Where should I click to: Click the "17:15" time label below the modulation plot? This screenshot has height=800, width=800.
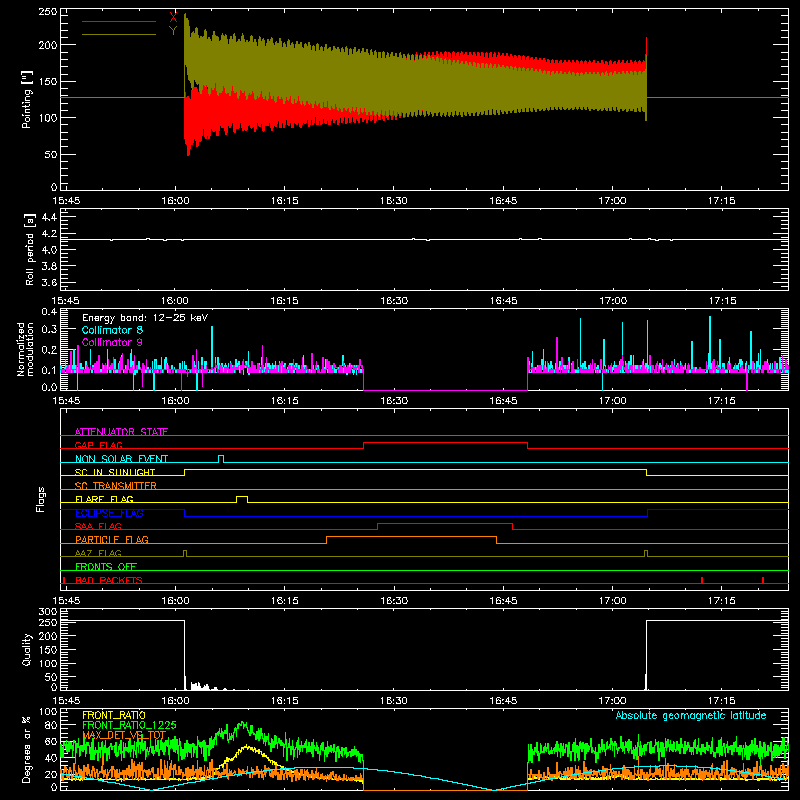[x=721, y=401]
